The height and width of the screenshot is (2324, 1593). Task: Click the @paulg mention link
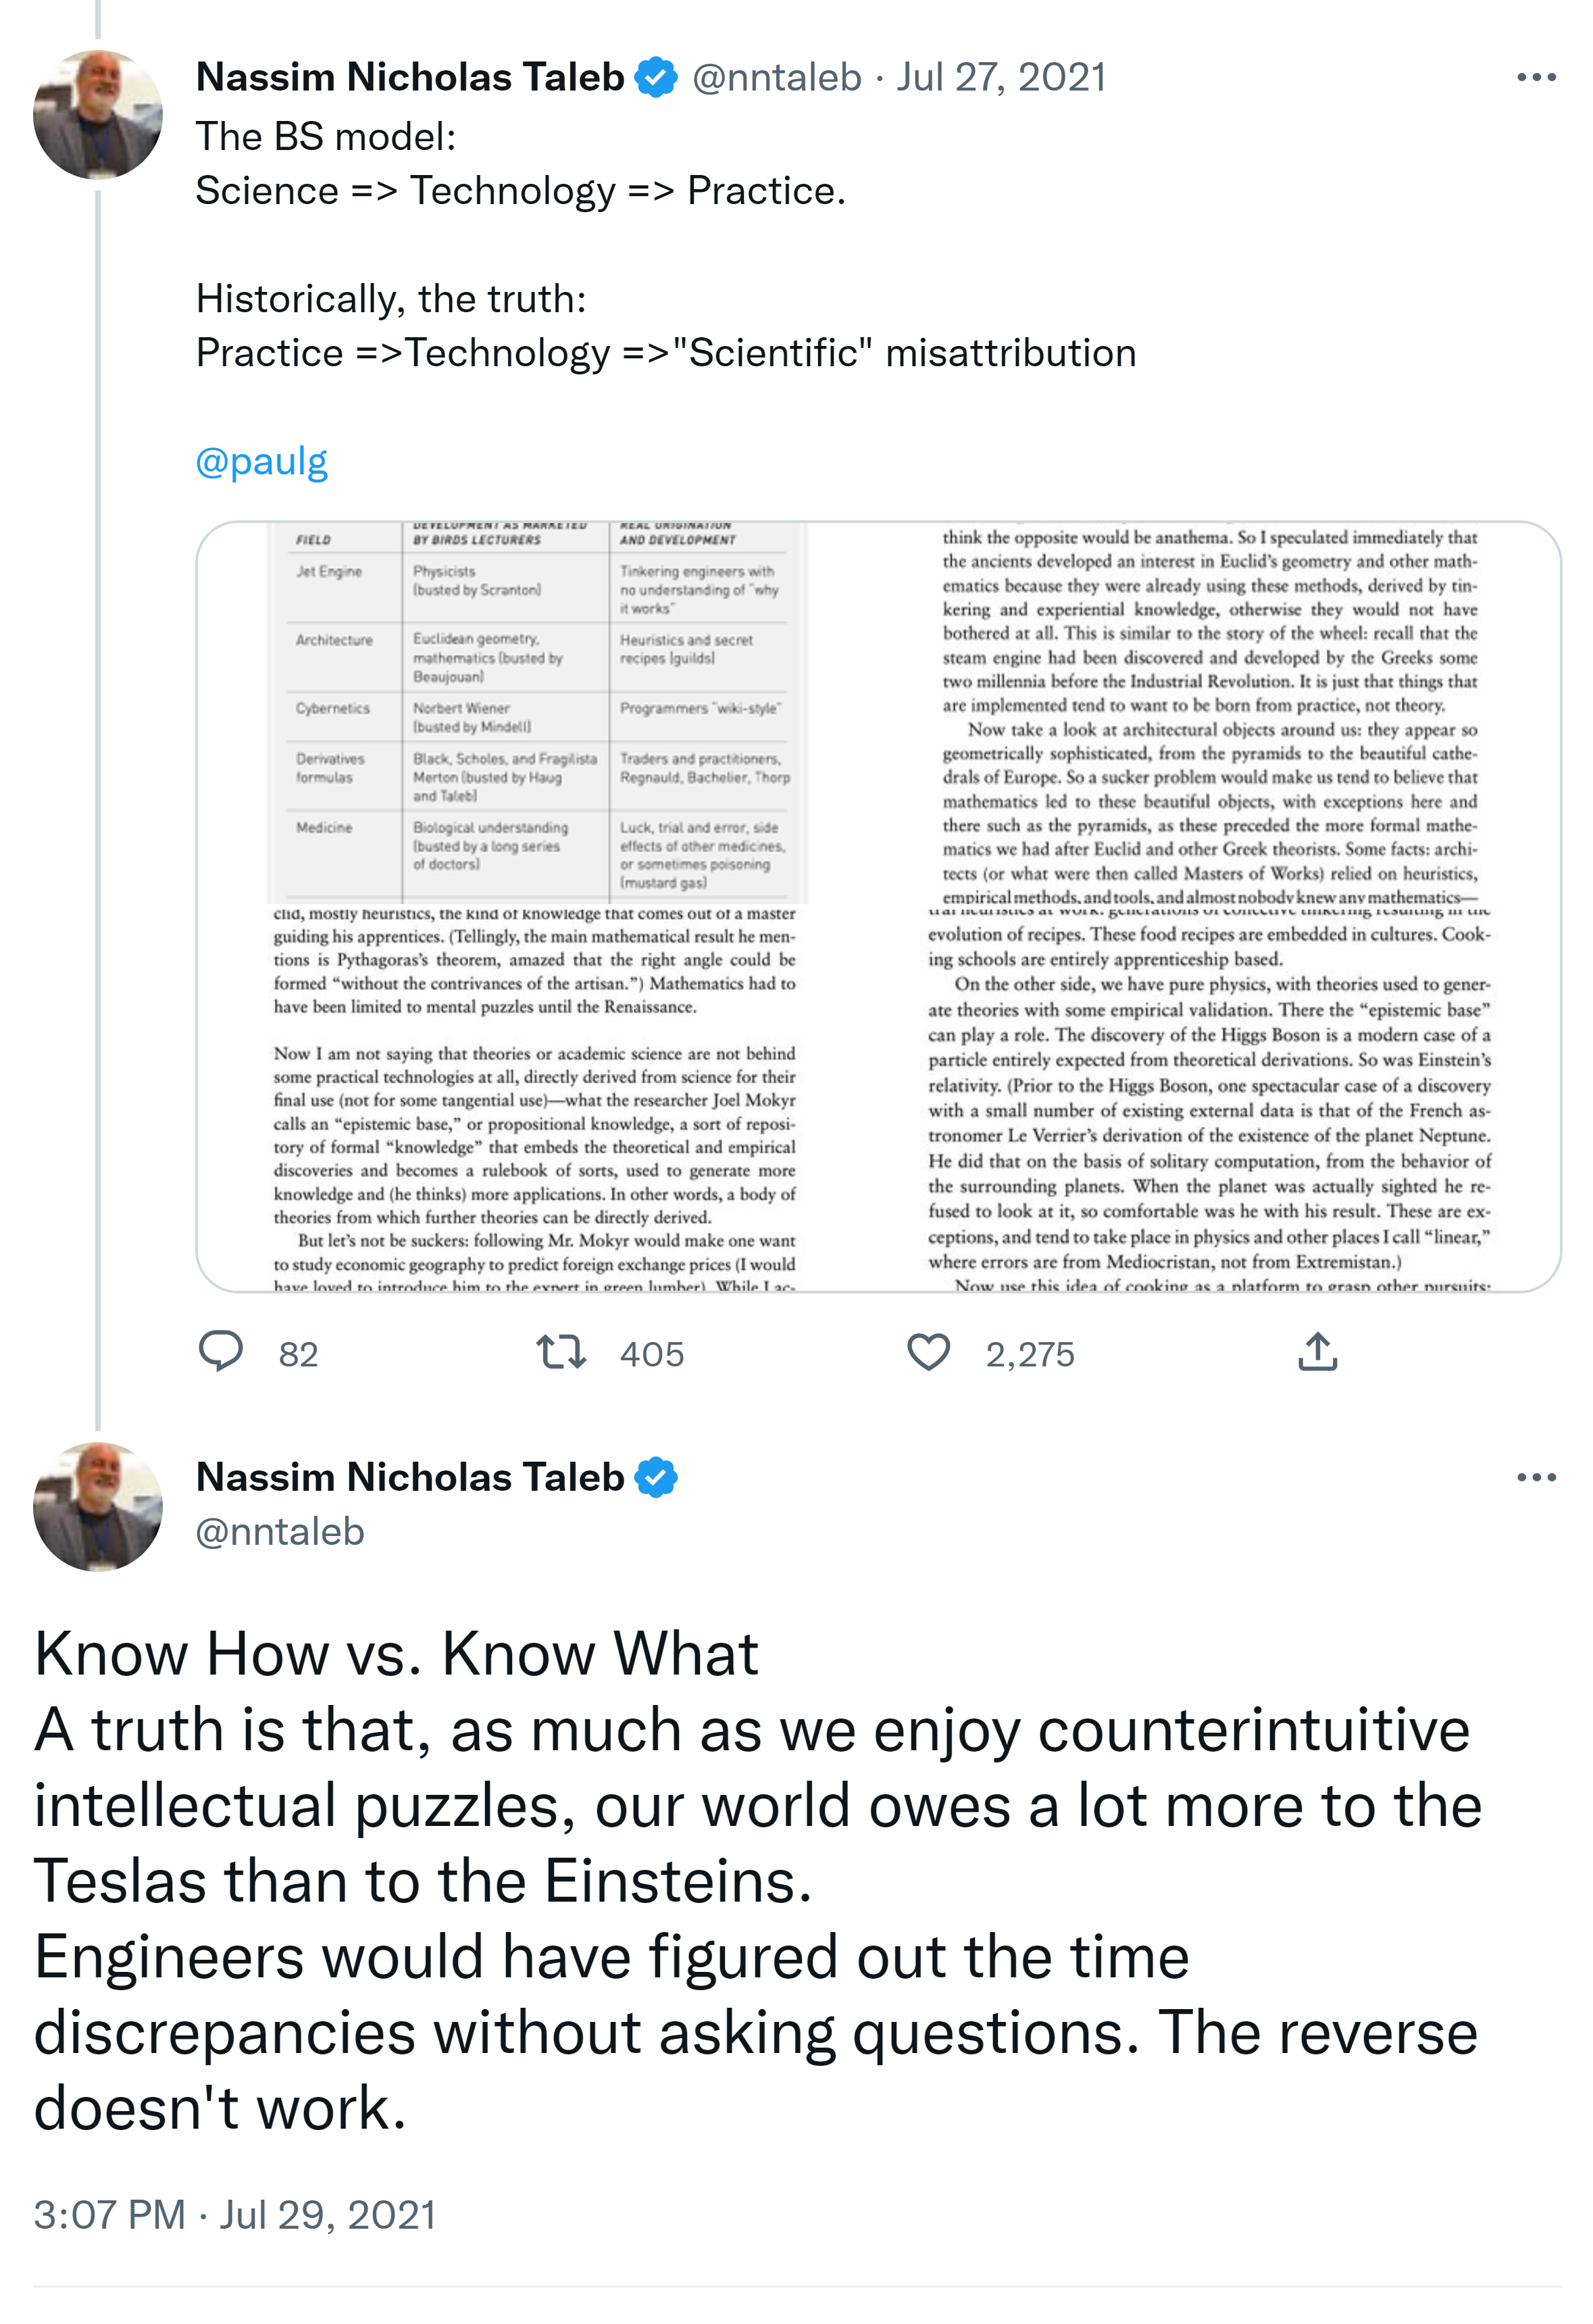click(262, 461)
